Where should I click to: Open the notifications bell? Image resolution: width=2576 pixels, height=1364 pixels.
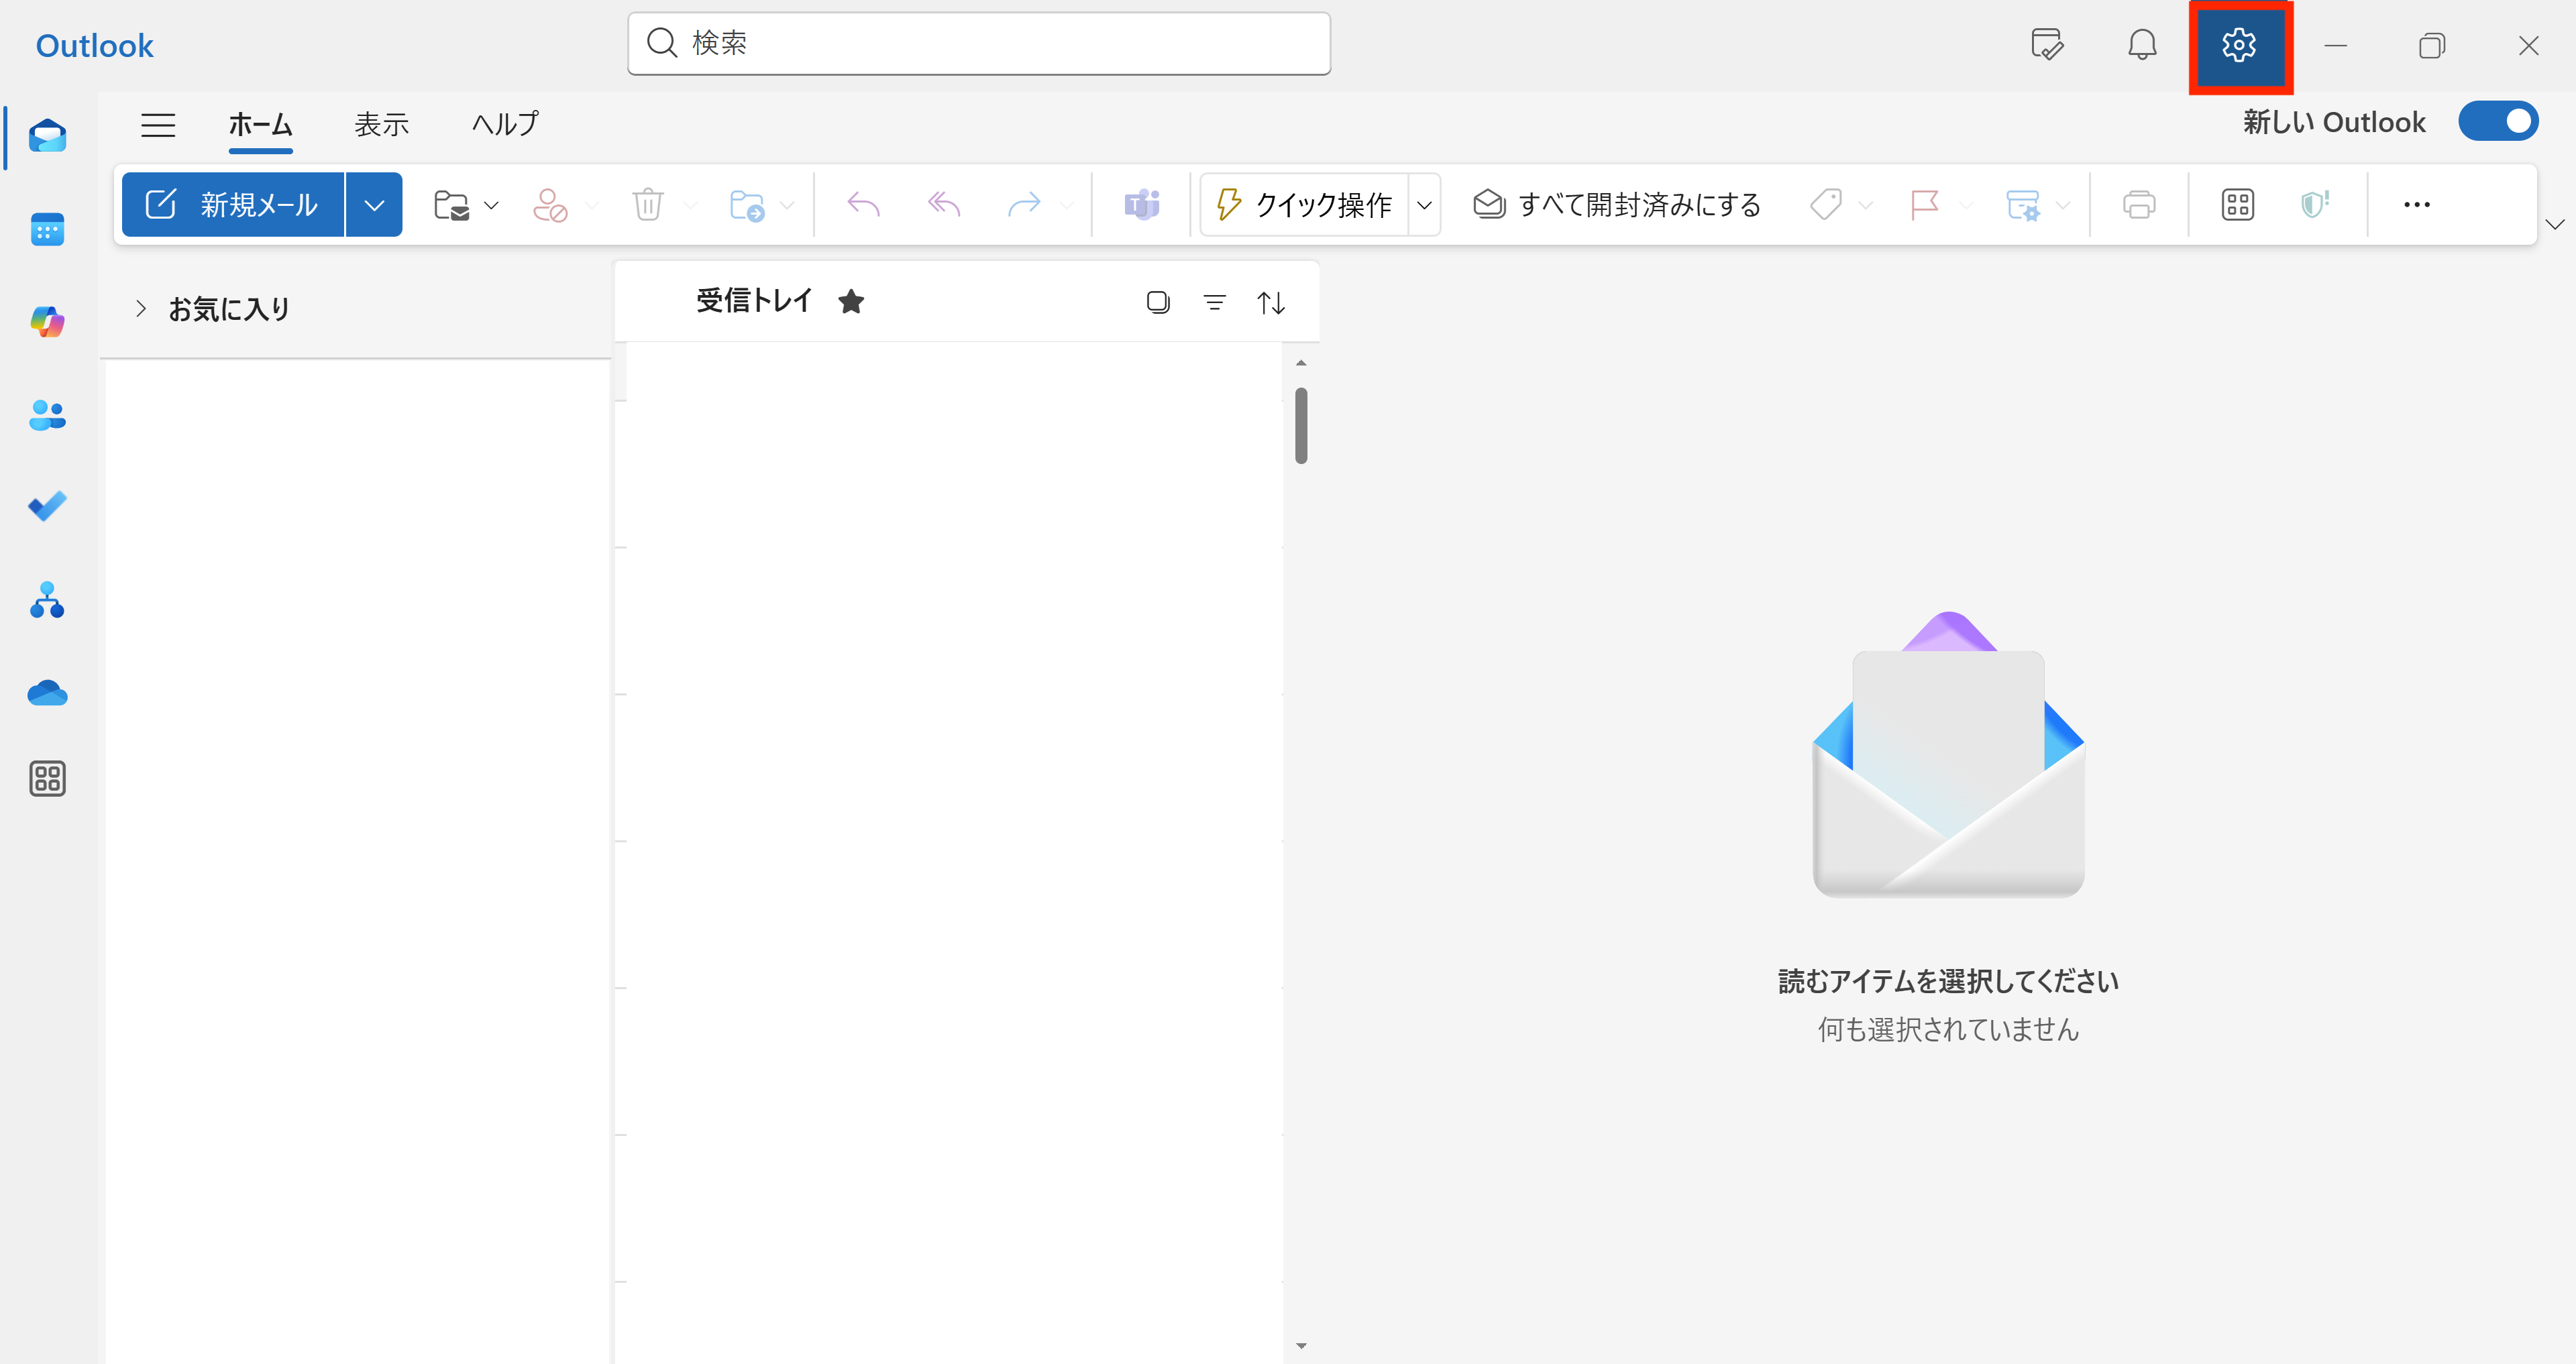pyautogui.click(x=2142, y=45)
